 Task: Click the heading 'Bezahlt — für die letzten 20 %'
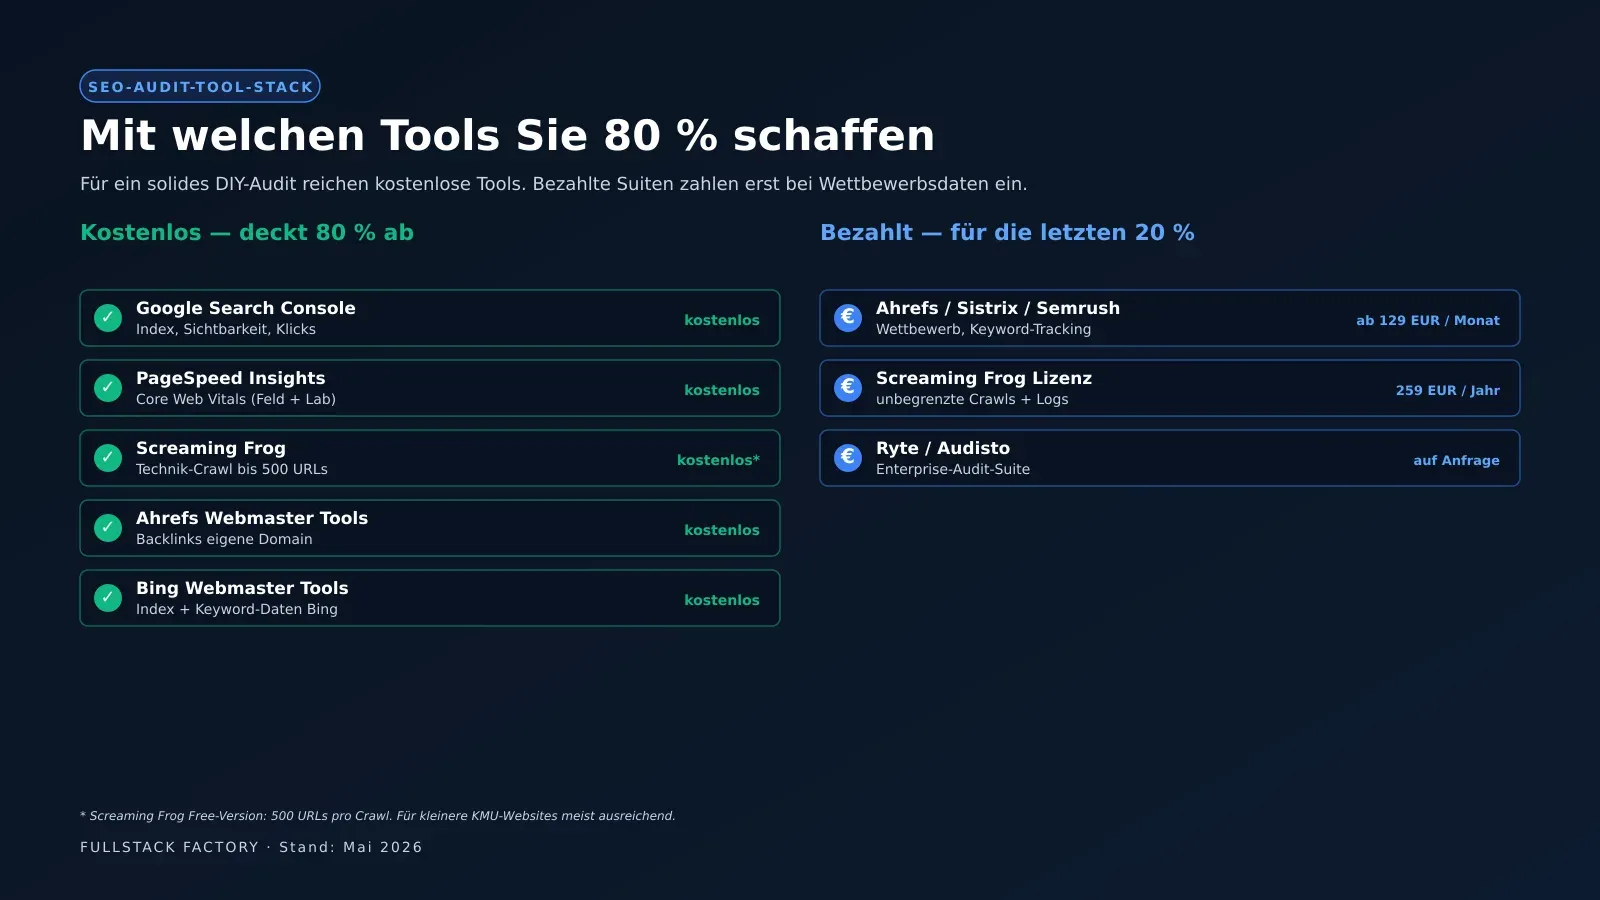1007,232
